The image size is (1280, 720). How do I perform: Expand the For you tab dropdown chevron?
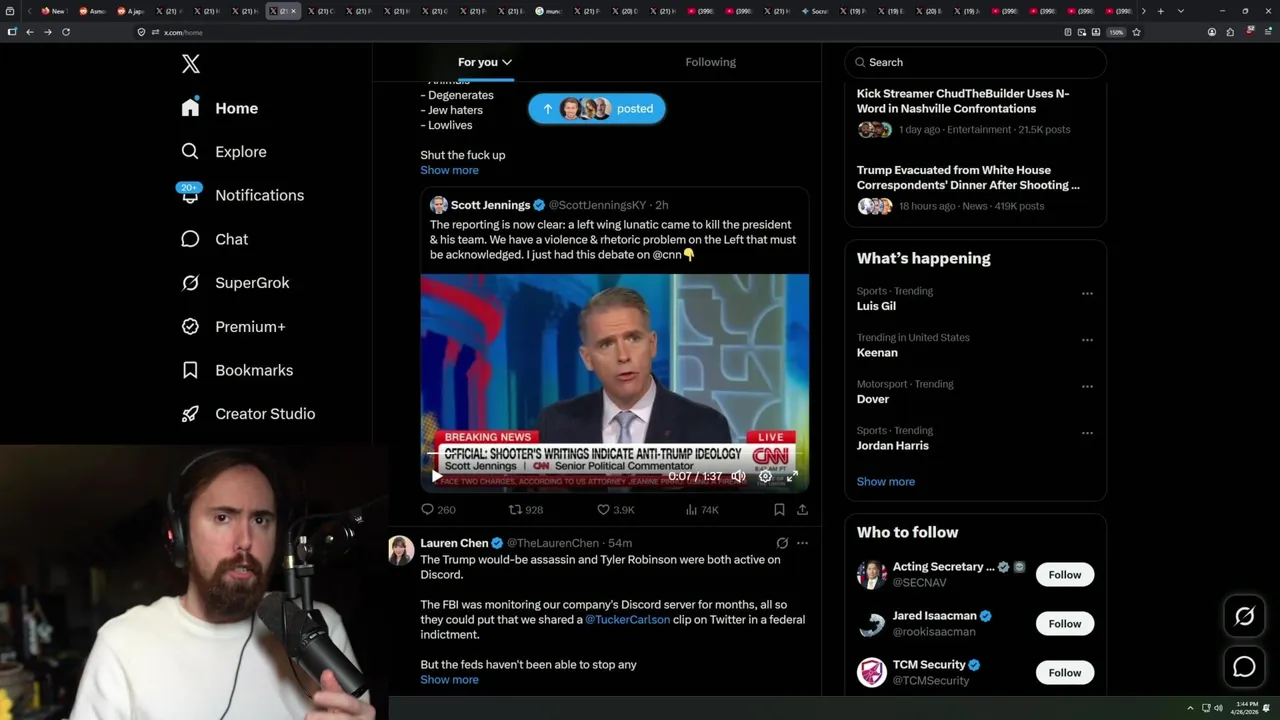(507, 62)
